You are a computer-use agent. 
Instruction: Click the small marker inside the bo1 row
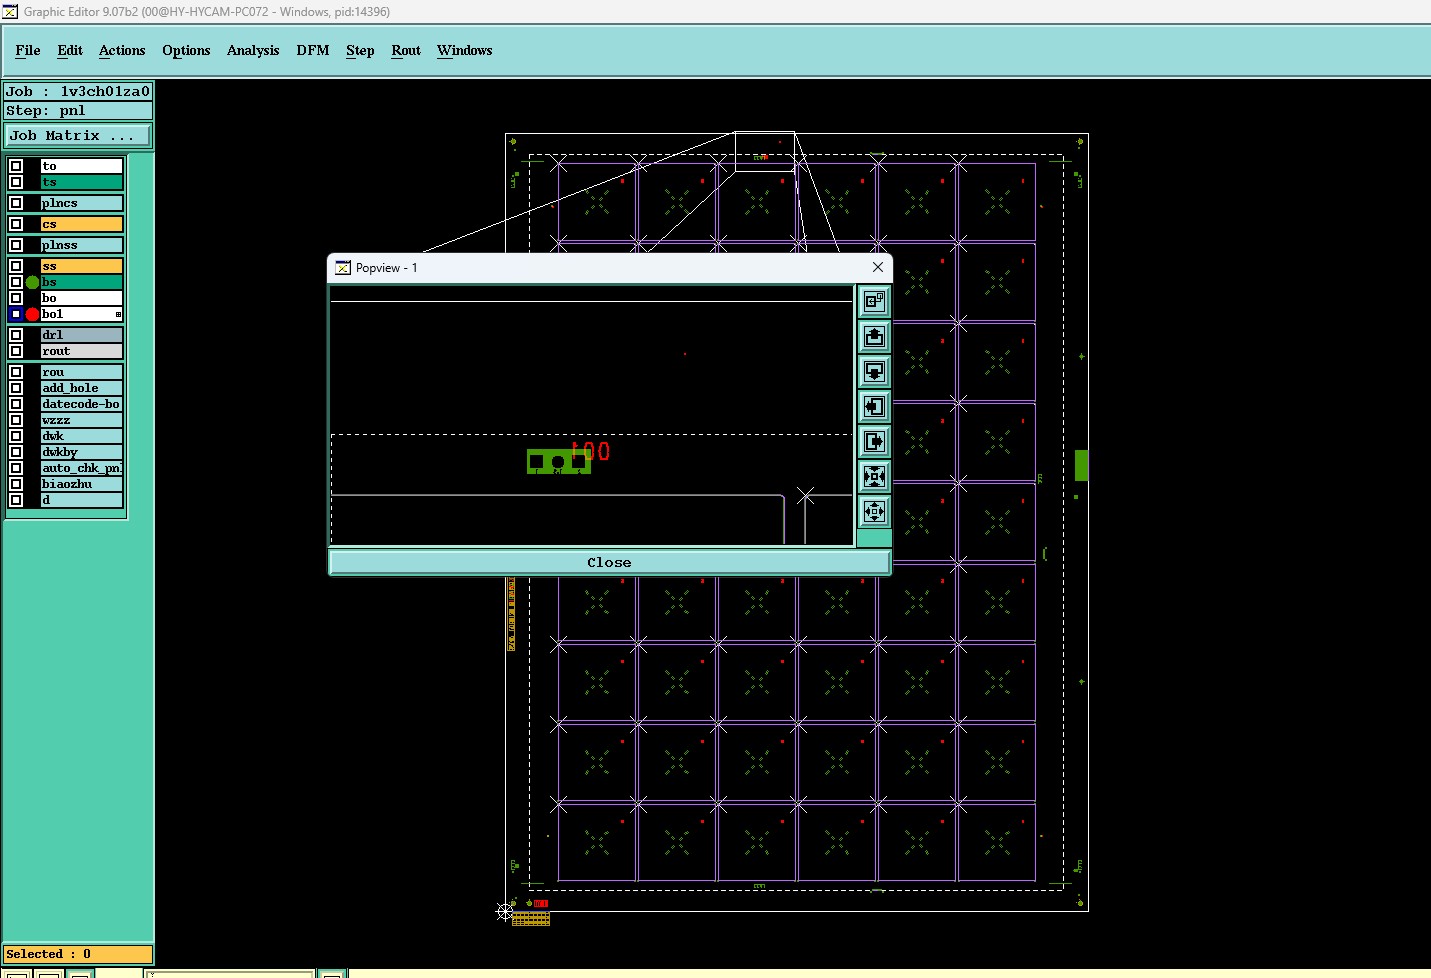[x=118, y=314]
